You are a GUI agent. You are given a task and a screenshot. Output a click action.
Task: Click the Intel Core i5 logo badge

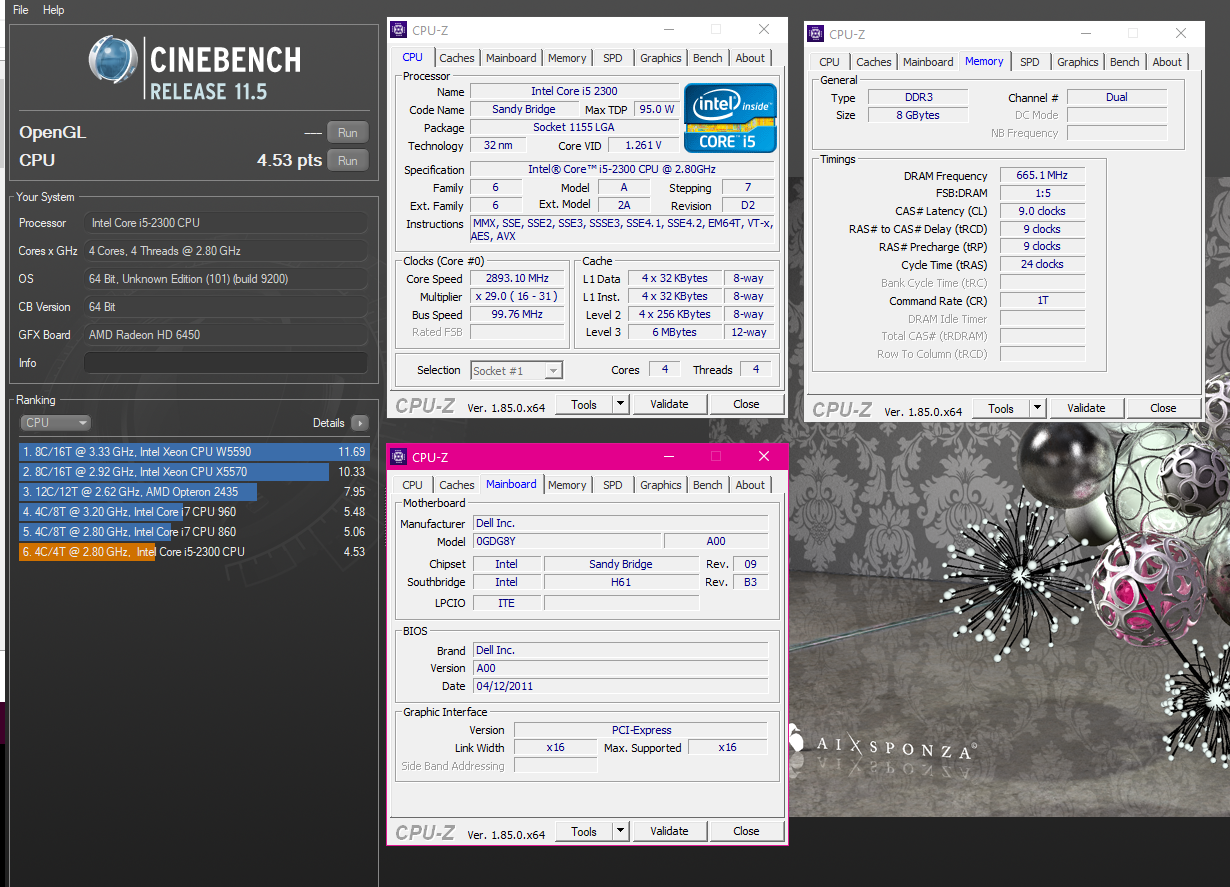coord(729,118)
